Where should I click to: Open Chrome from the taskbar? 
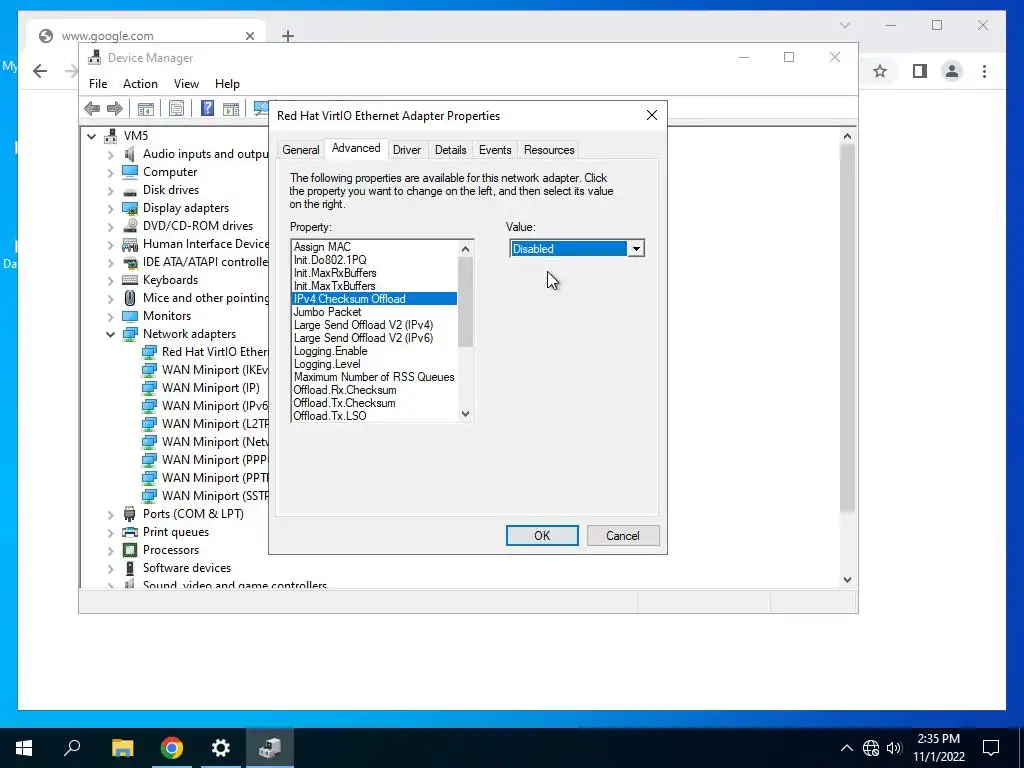coord(172,748)
